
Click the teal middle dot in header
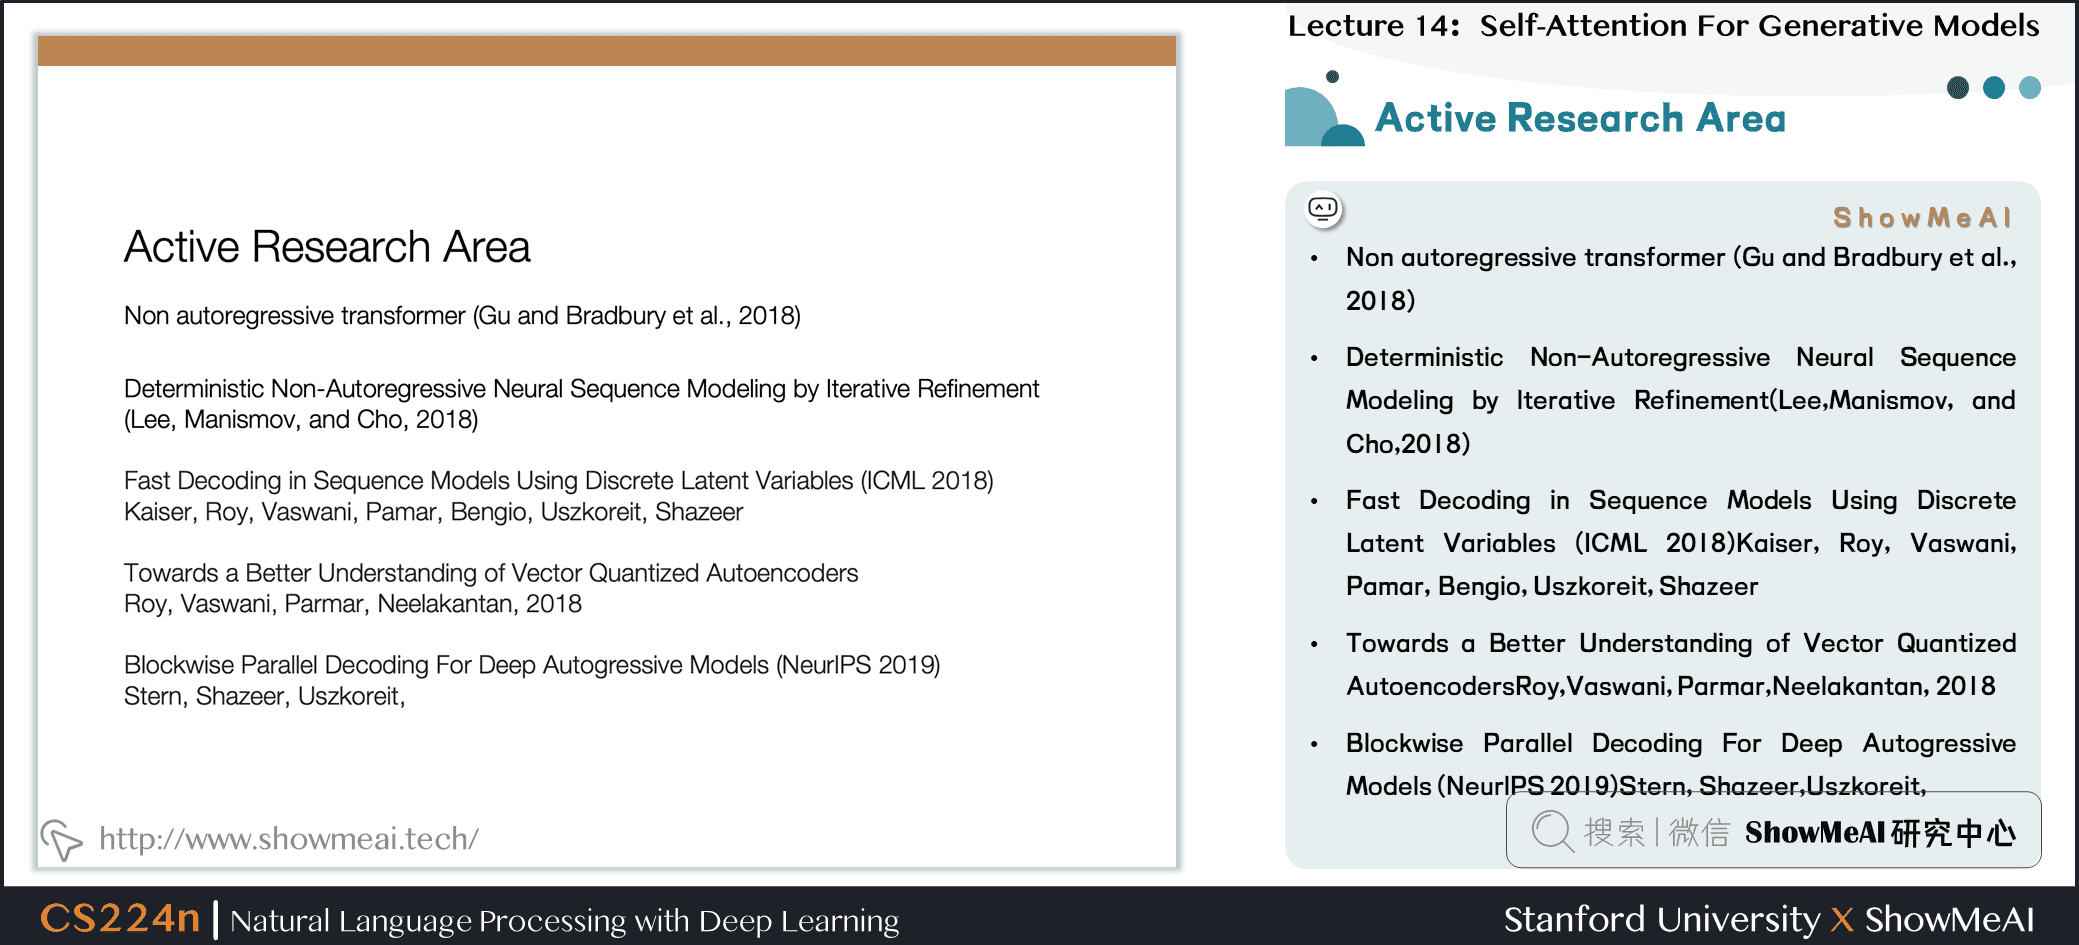click(1994, 88)
